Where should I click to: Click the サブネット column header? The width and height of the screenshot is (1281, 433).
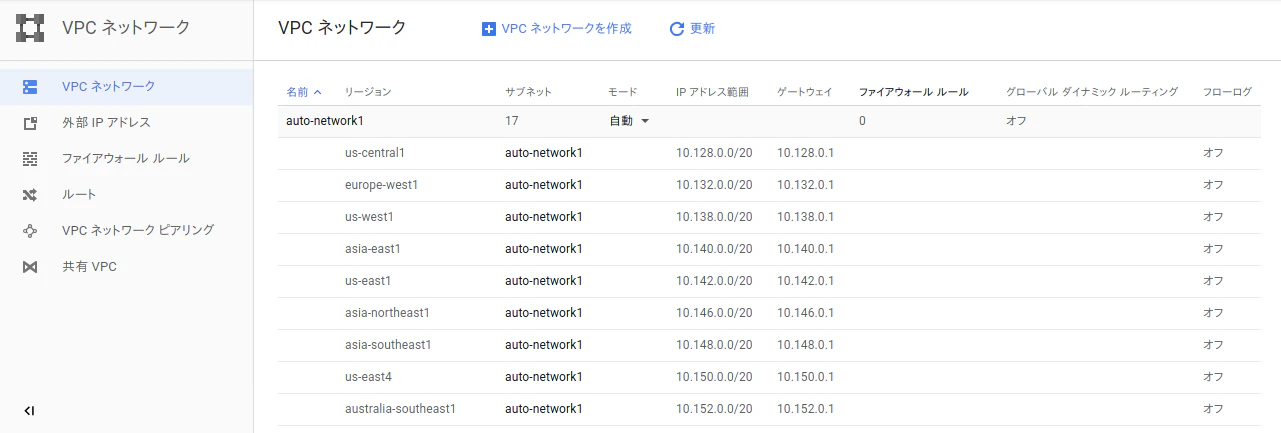tap(529, 91)
